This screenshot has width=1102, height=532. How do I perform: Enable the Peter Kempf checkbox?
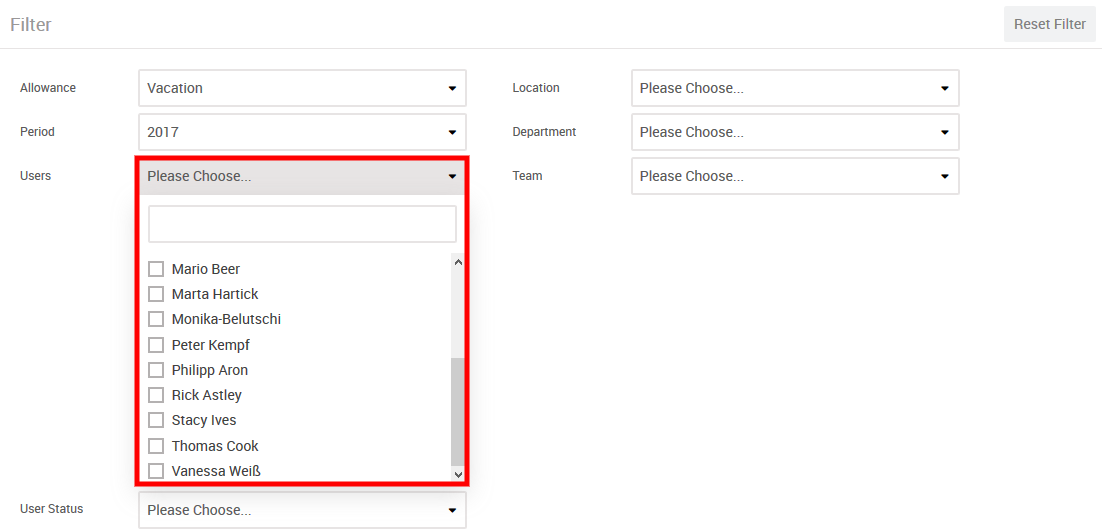pyautogui.click(x=156, y=345)
